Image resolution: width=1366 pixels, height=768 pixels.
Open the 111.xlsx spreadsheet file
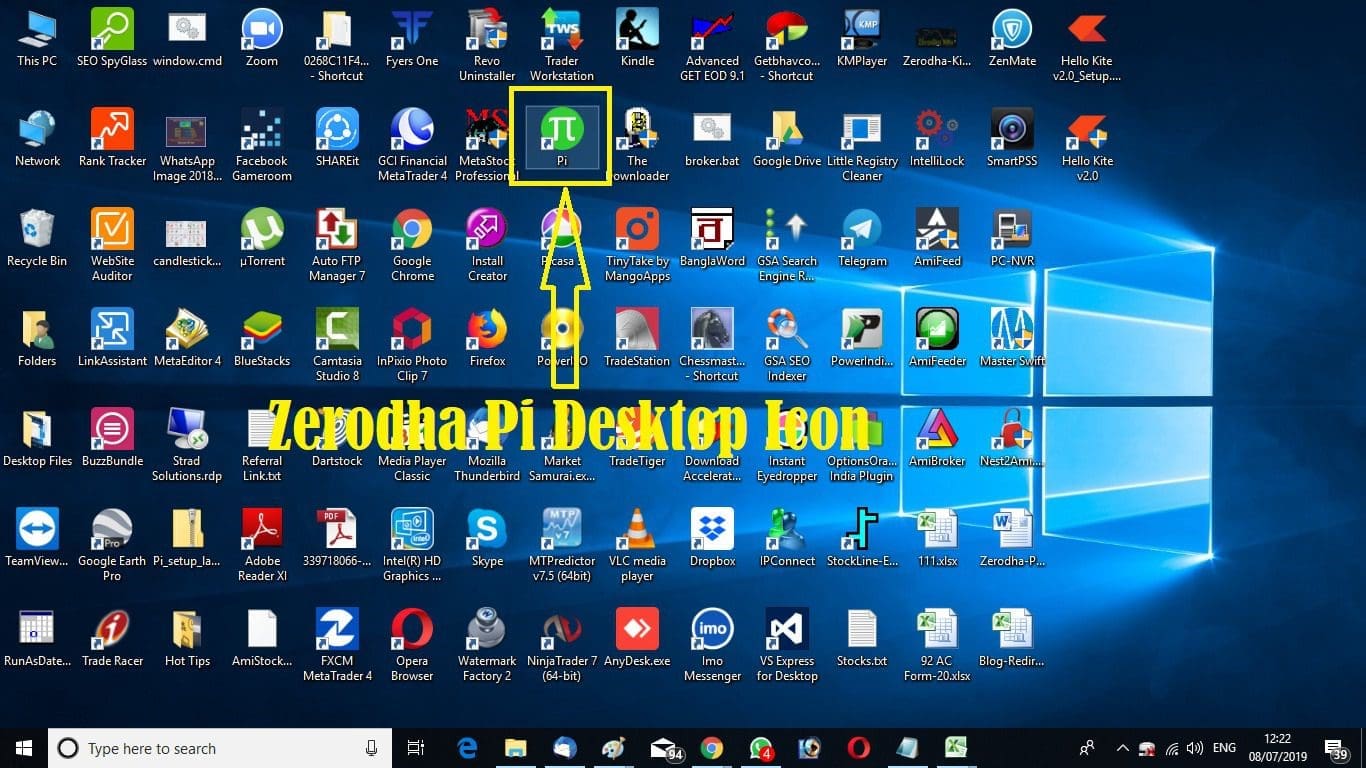937,537
